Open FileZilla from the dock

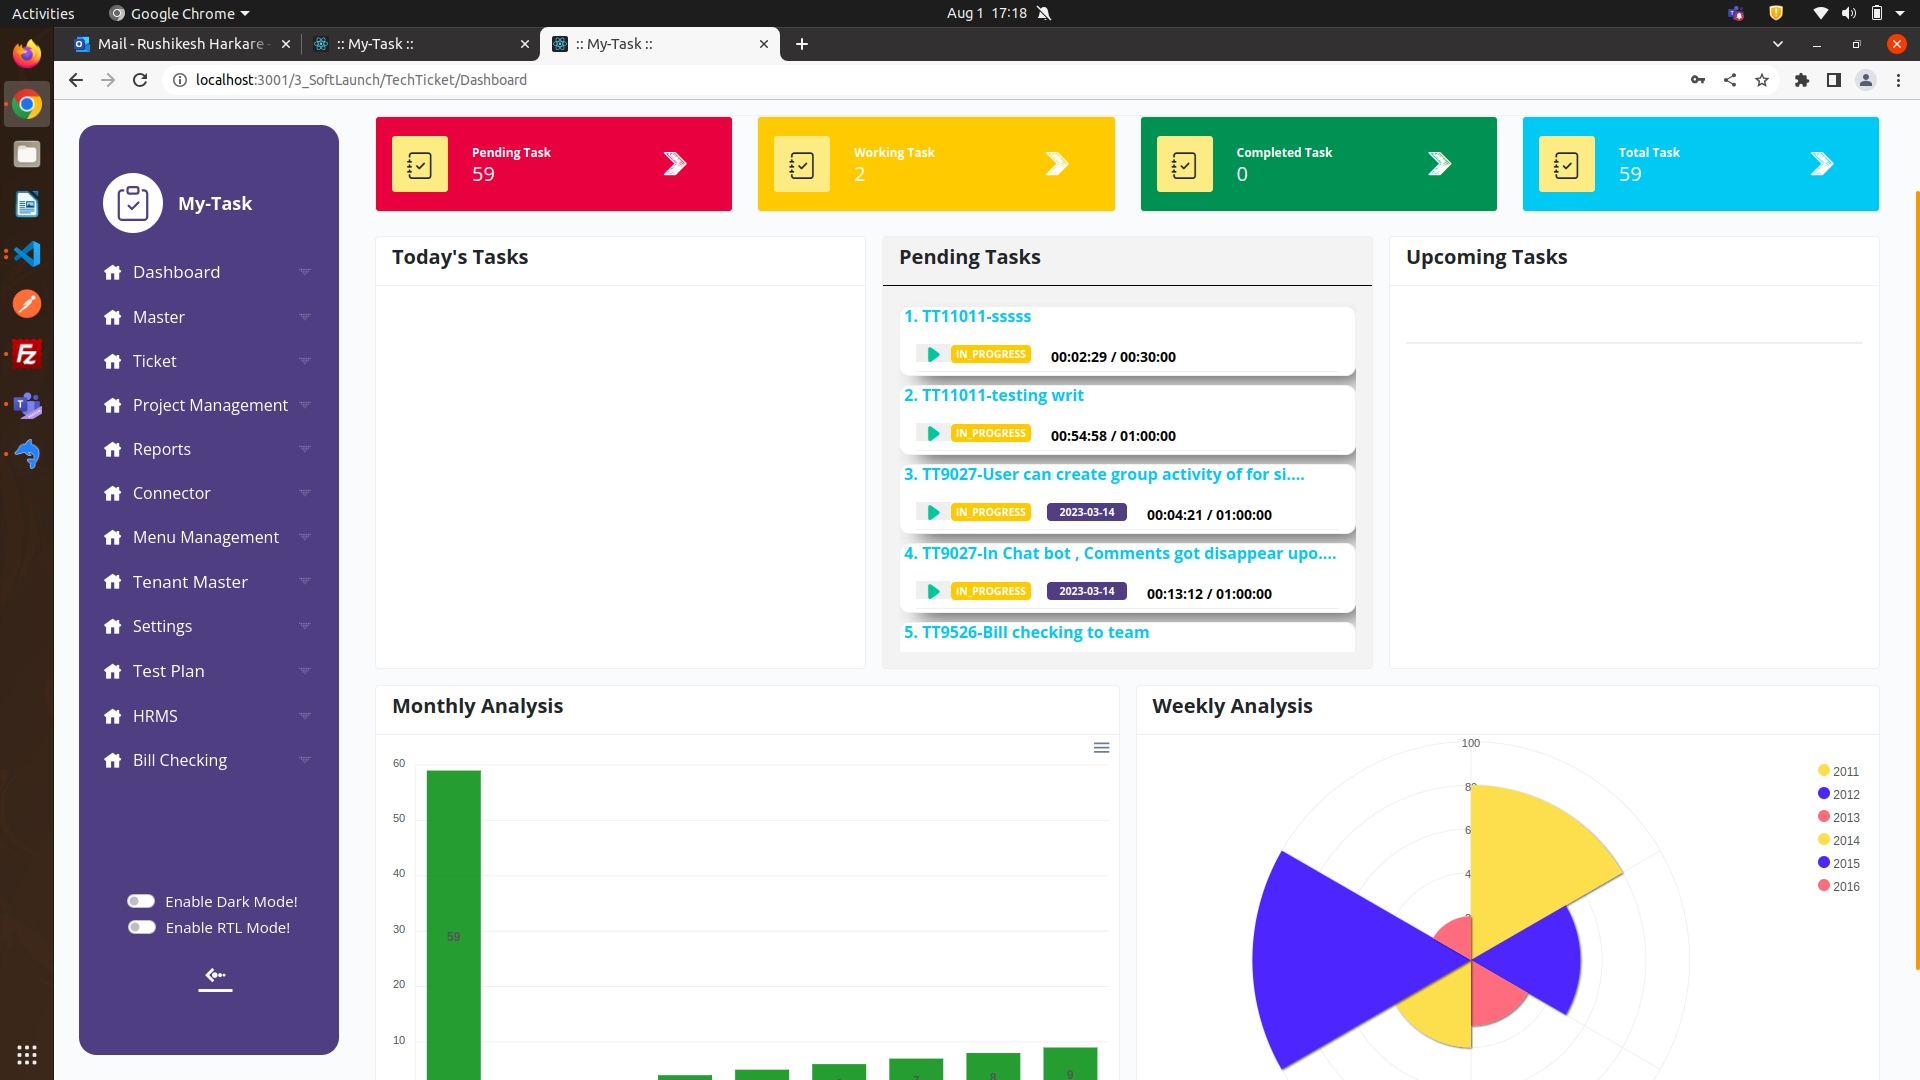27,354
